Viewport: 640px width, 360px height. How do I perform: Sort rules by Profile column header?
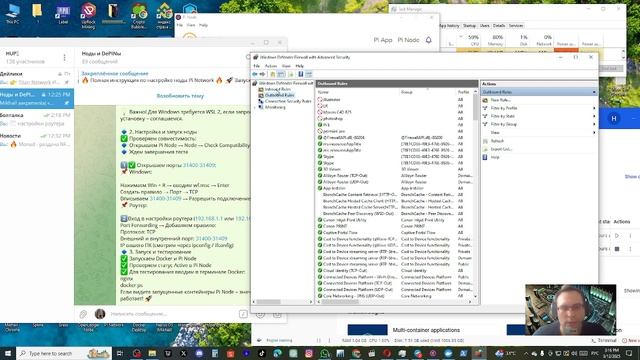(464, 92)
